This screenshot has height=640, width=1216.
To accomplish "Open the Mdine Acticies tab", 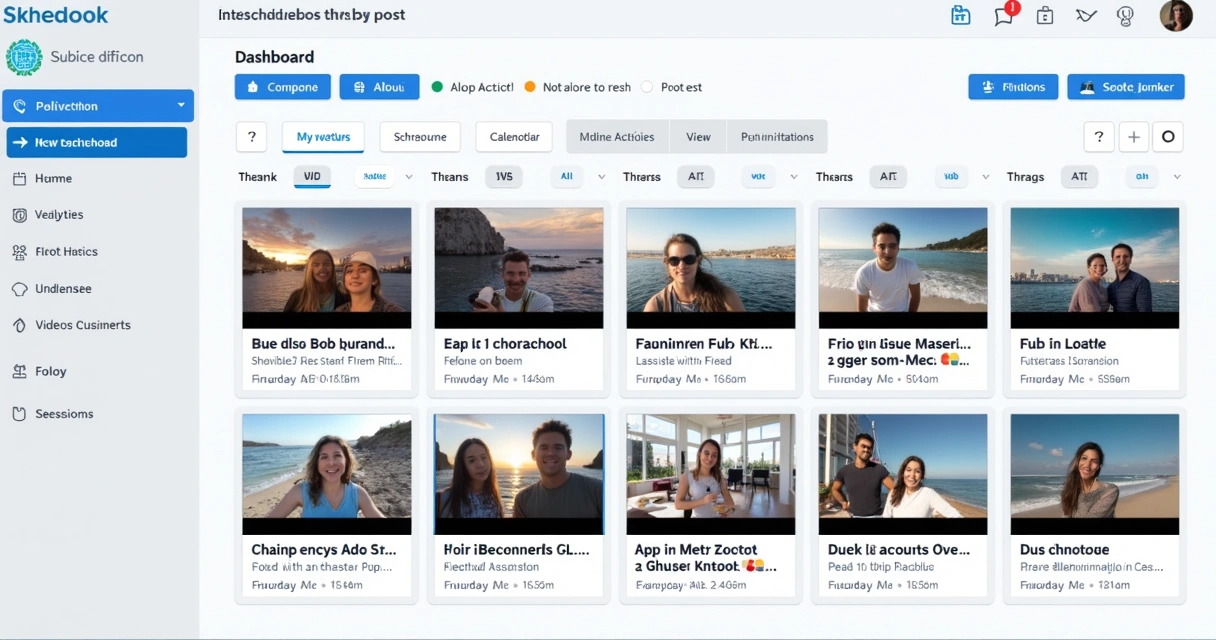I will [617, 136].
